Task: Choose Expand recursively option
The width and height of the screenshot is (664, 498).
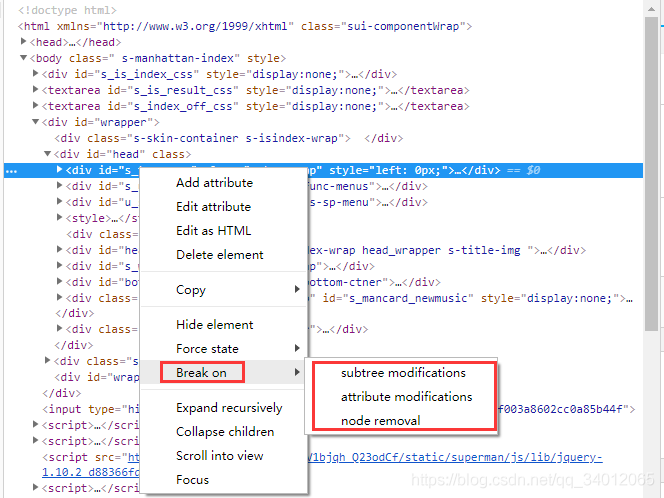Action: (229, 408)
